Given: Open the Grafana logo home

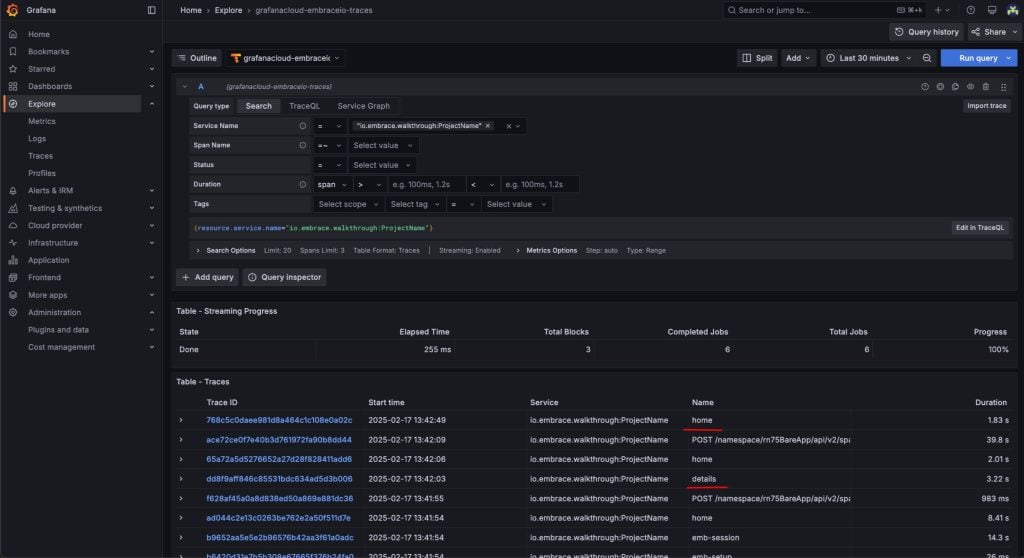Looking at the screenshot, I should click(x=12, y=10).
